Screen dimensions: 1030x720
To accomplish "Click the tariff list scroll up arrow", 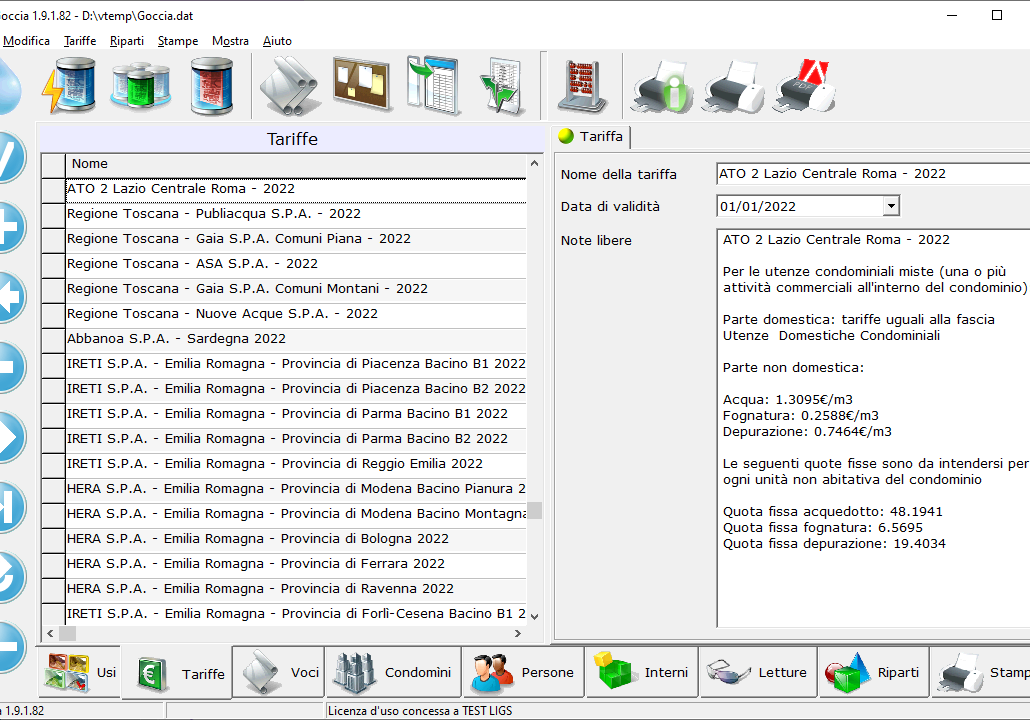I will 535,163.
